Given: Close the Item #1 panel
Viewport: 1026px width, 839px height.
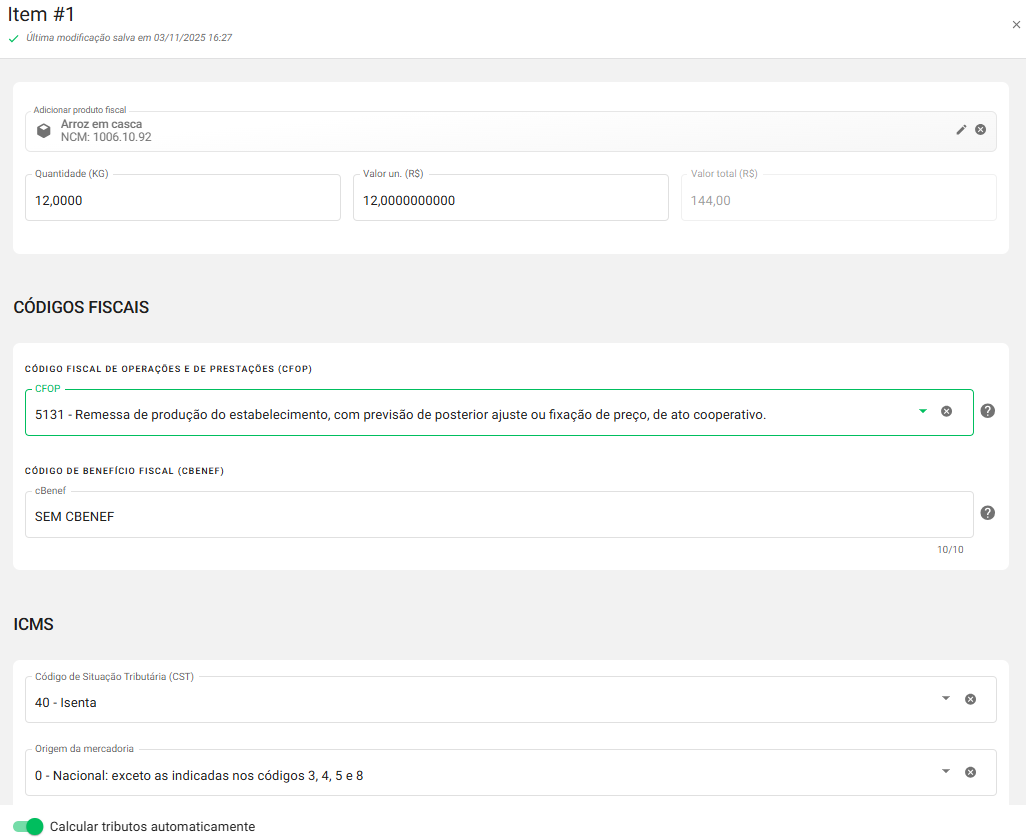Looking at the screenshot, I should click(x=1016, y=25).
